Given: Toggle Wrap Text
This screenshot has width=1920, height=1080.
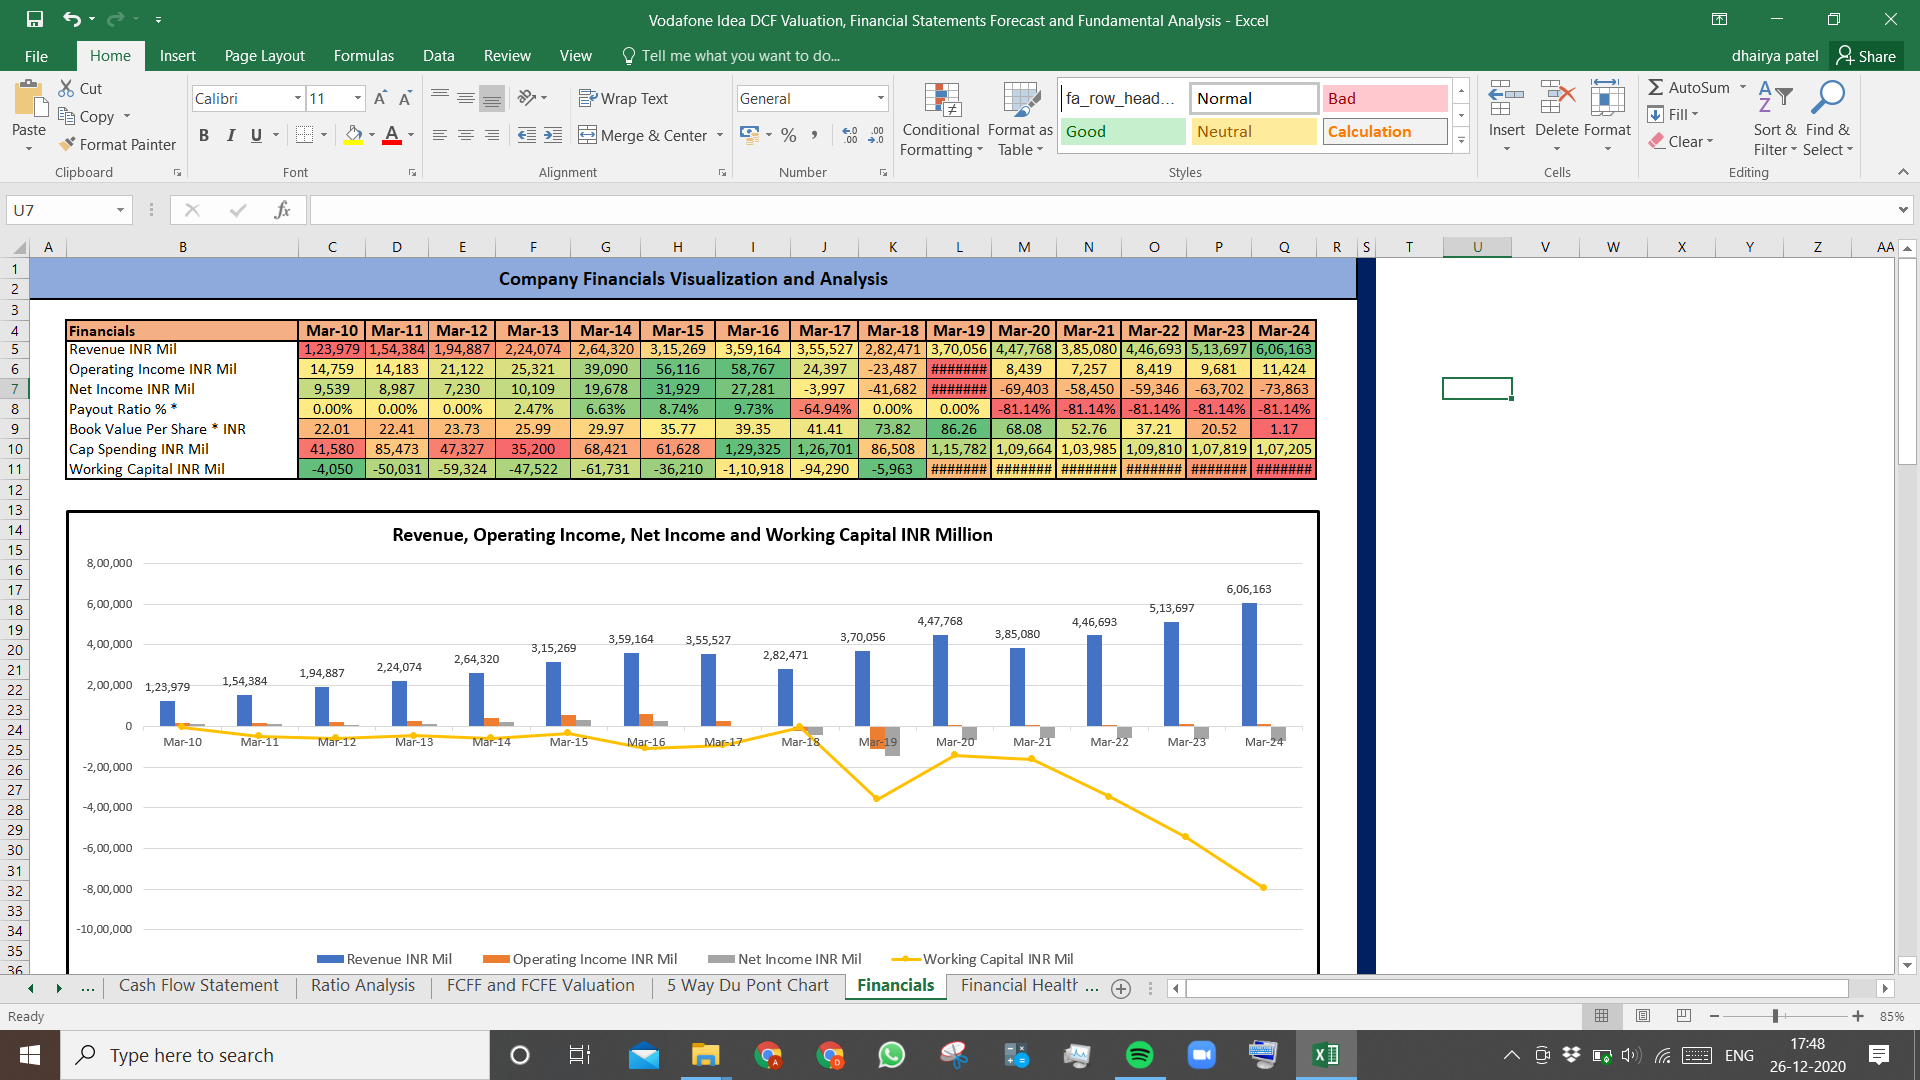Looking at the screenshot, I should (623, 98).
